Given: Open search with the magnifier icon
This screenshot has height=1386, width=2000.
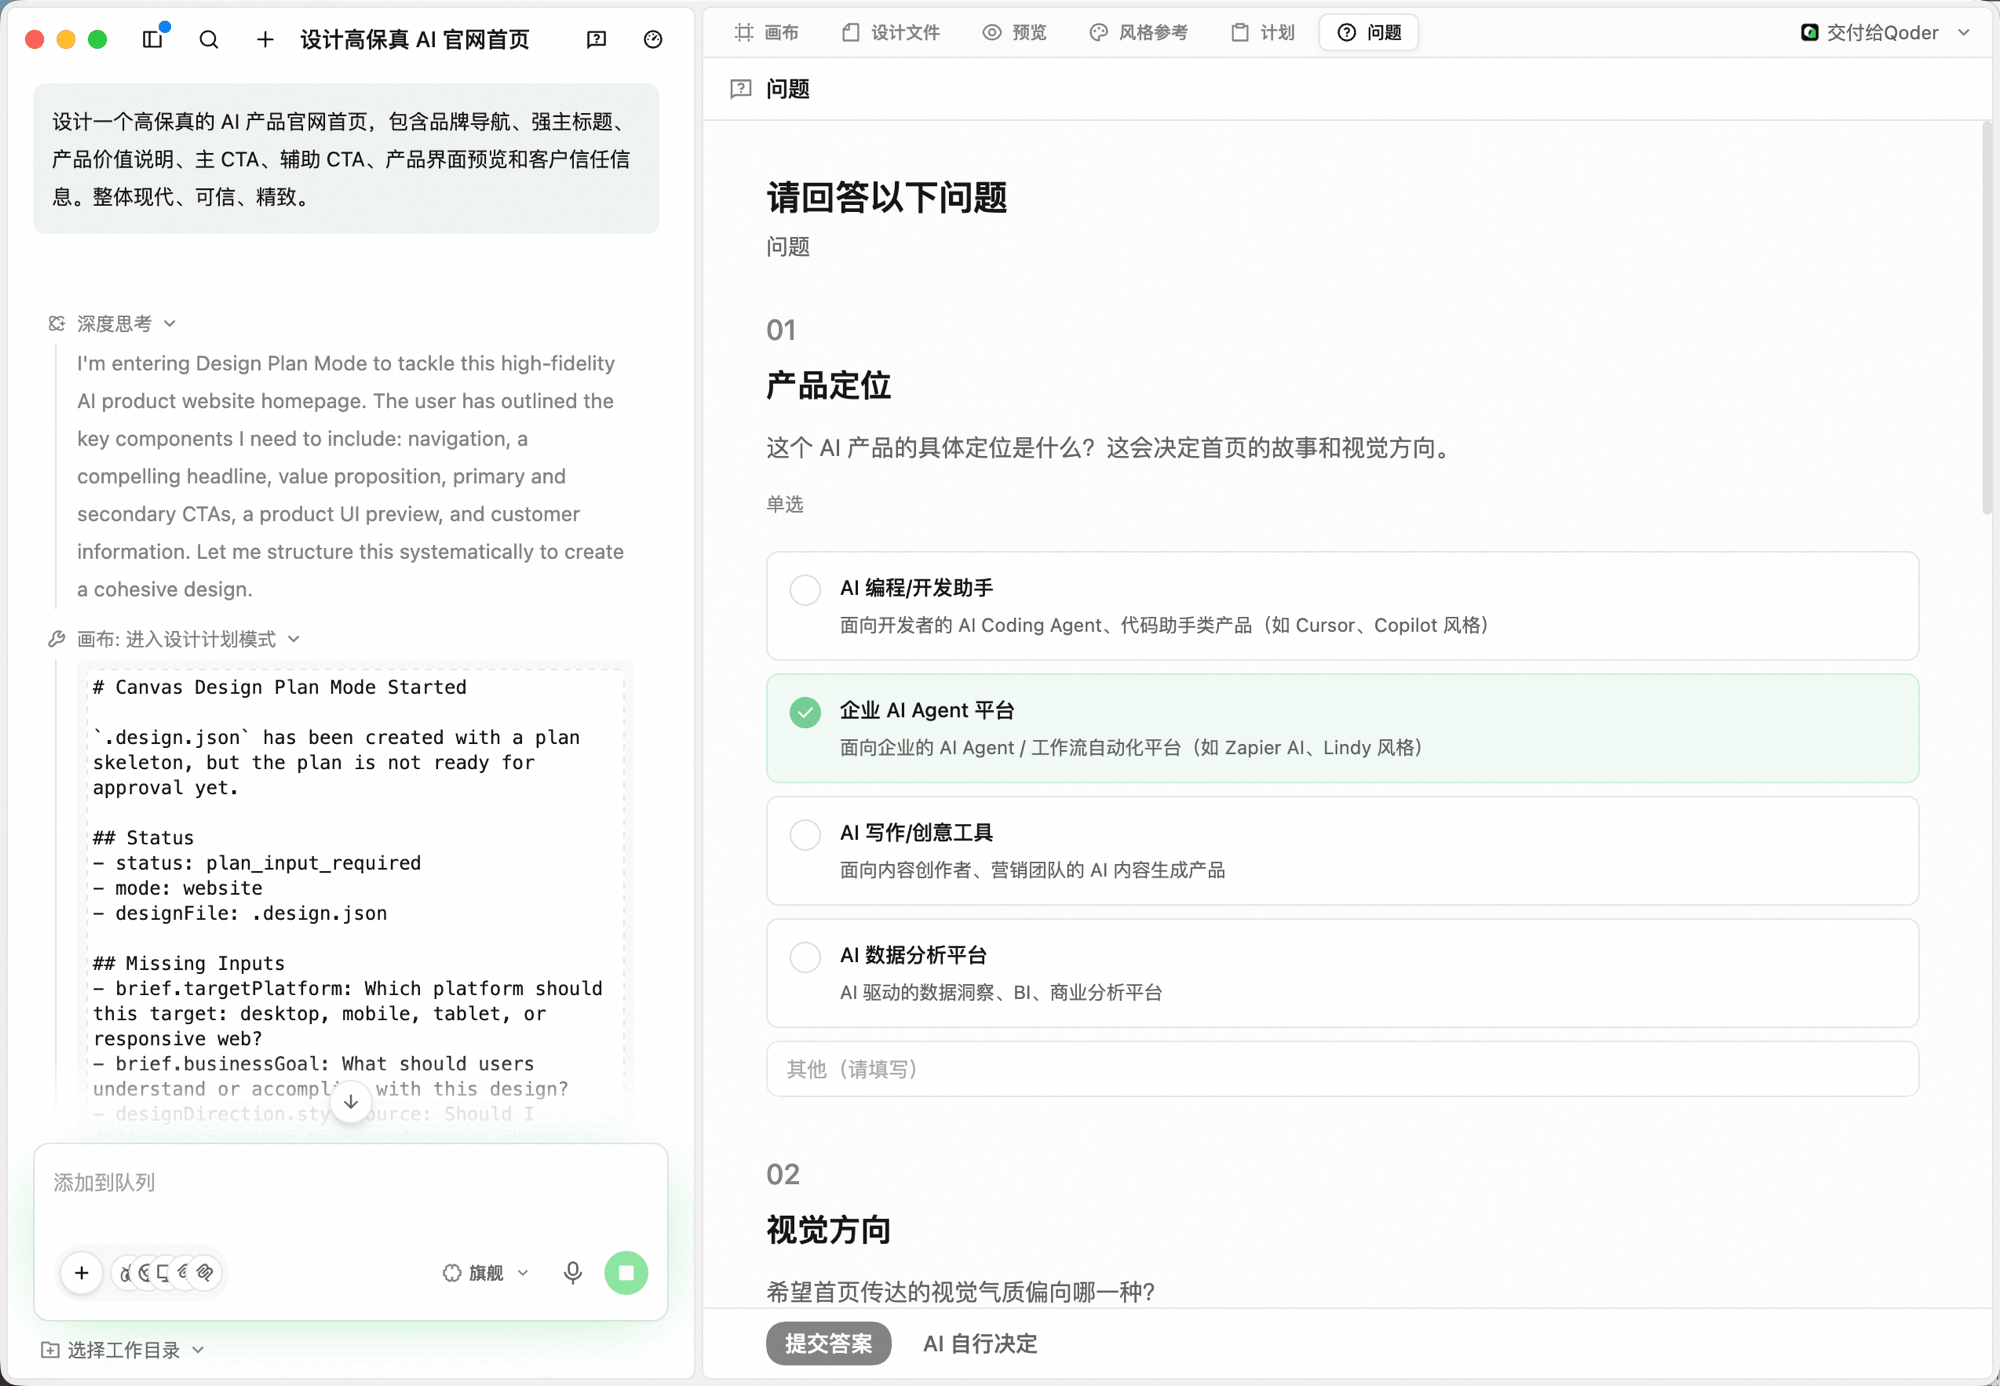Looking at the screenshot, I should pyautogui.click(x=209, y=39).
